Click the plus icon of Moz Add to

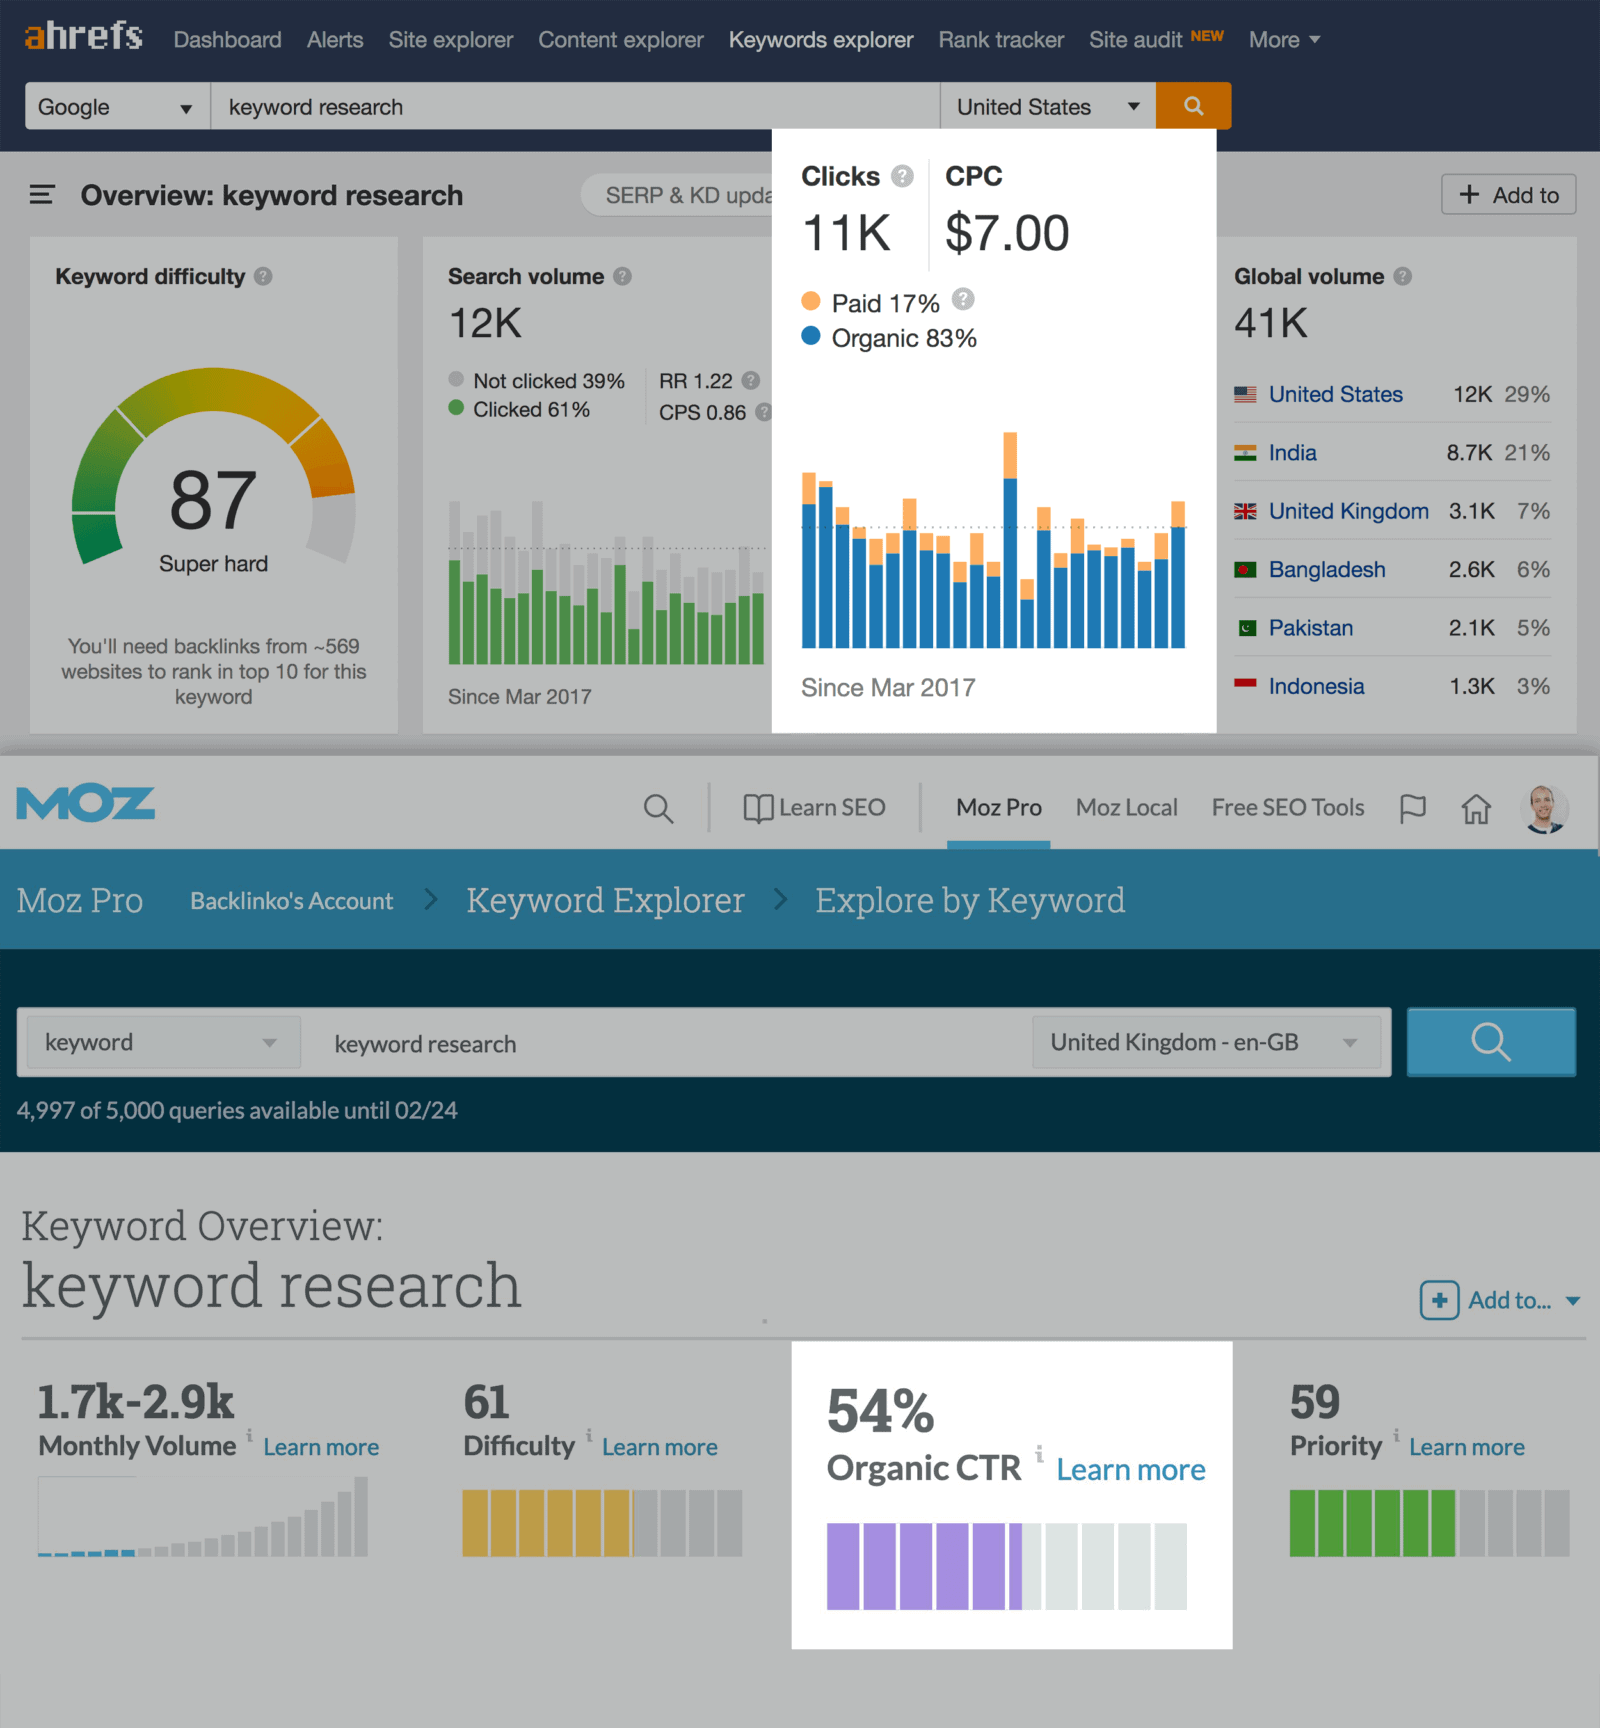point(1439,1300)
